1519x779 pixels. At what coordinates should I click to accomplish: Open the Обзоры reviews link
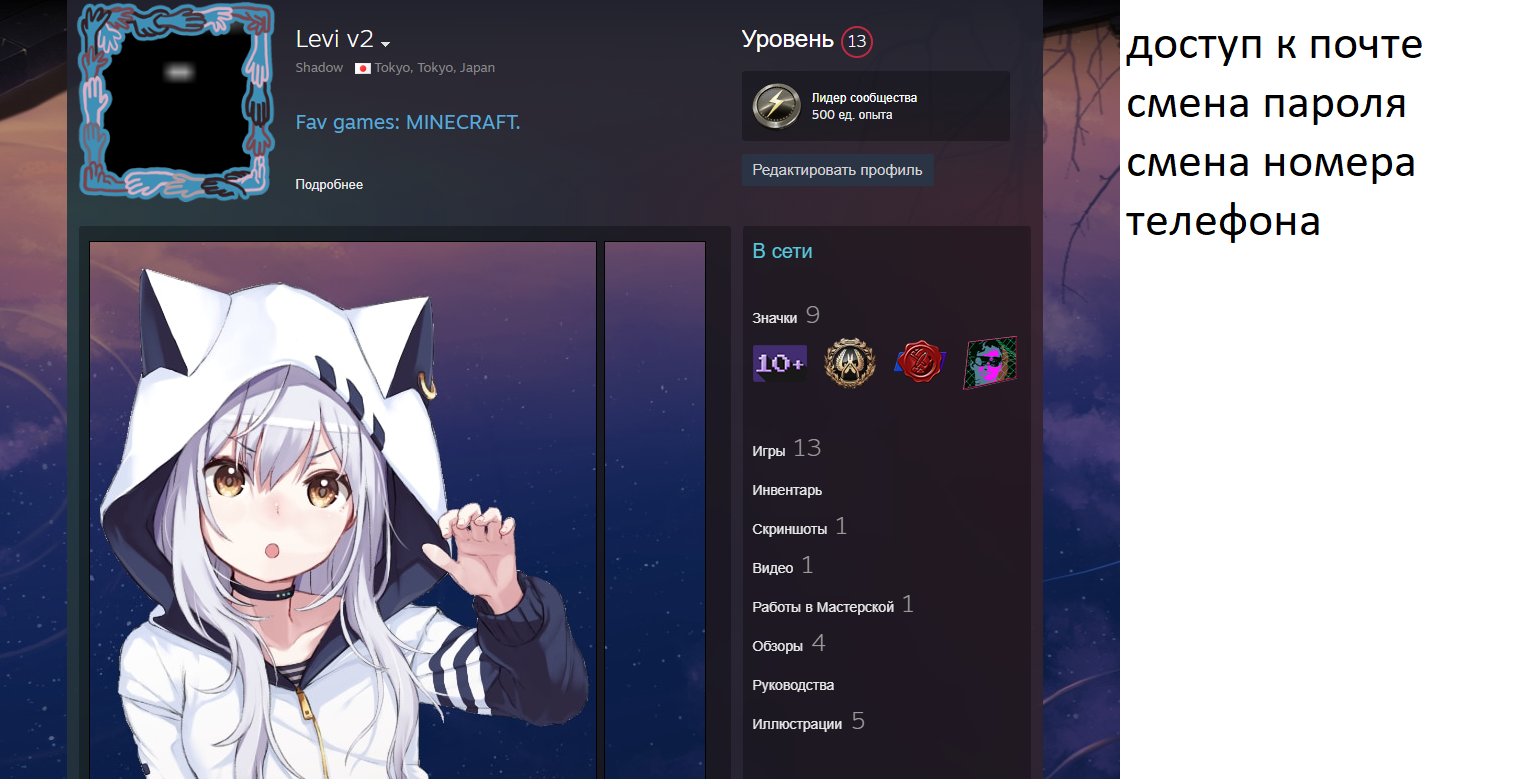tap(778, 646)
